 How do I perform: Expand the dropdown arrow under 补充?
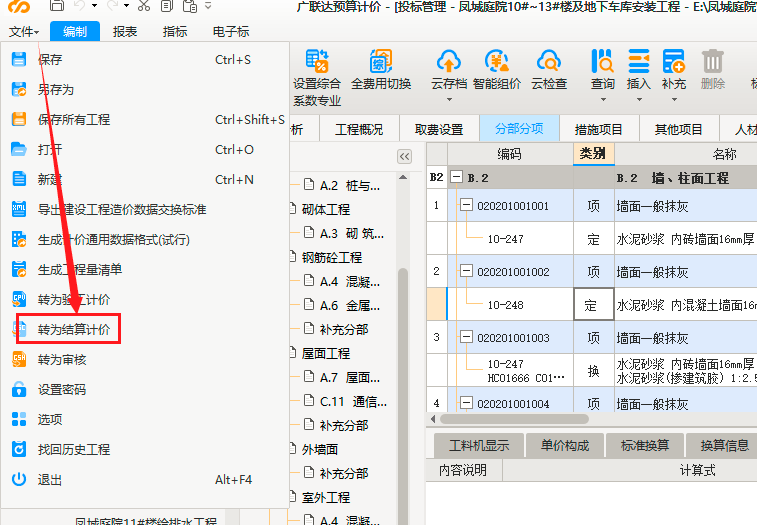(x=674, y=99)
